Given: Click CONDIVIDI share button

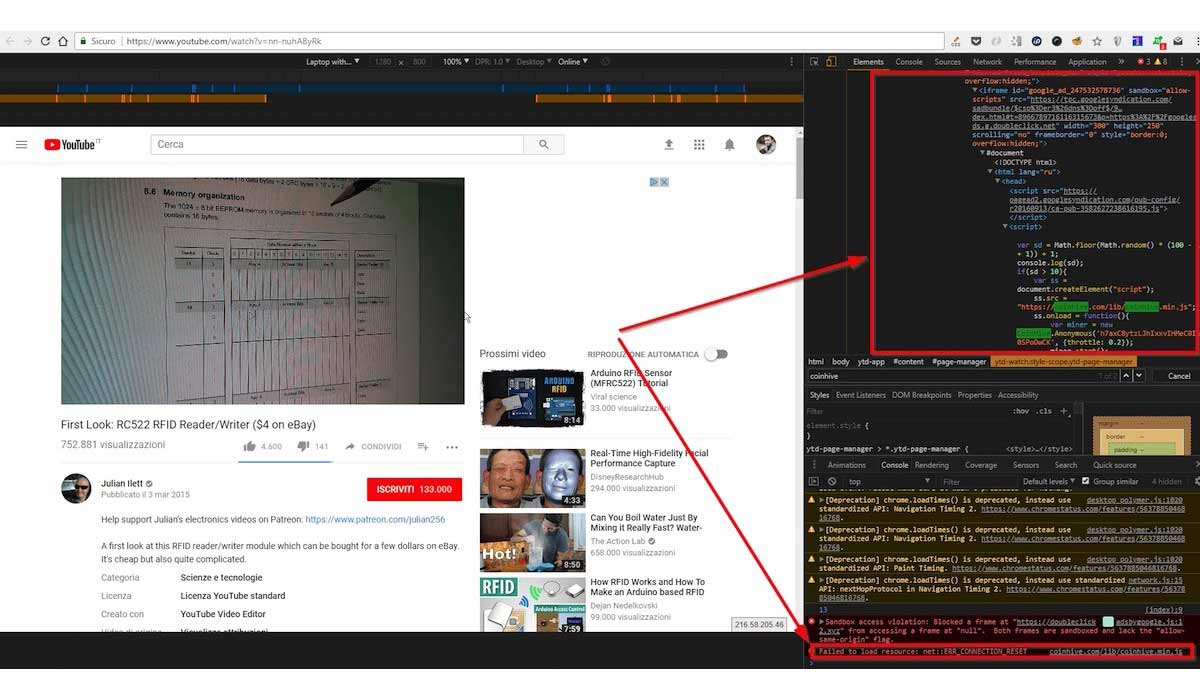Looking at the screenshot, I should pyautogui.click(x=373, y=447).
